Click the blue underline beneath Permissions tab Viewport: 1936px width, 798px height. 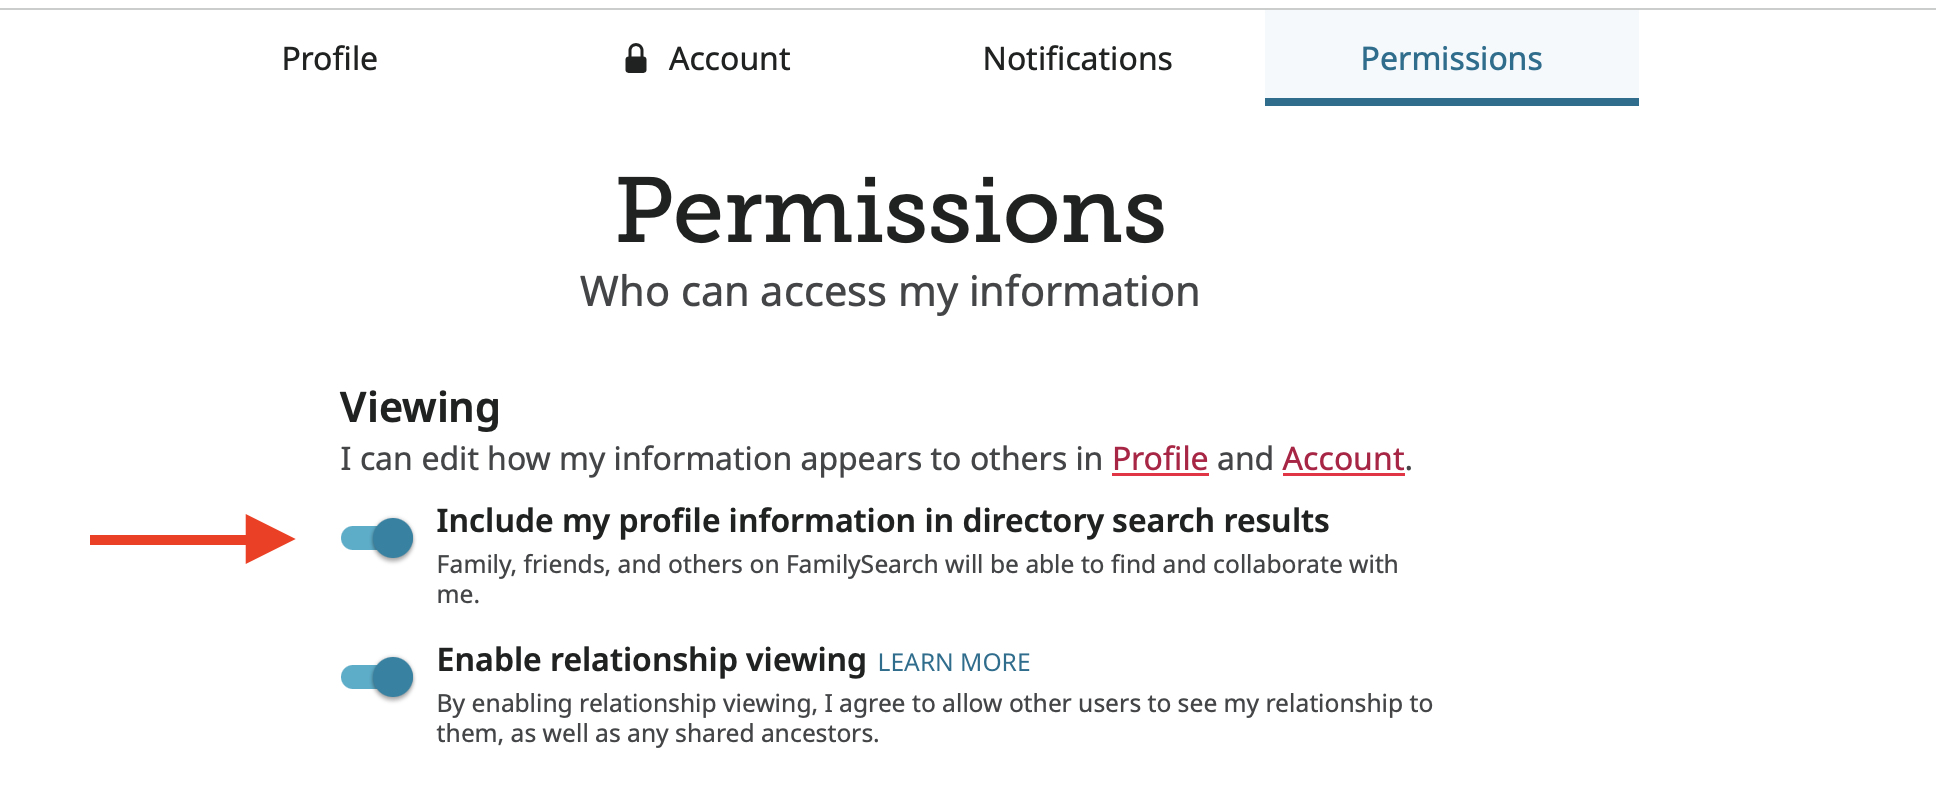pyautogui.click(x=1451, y=101)
